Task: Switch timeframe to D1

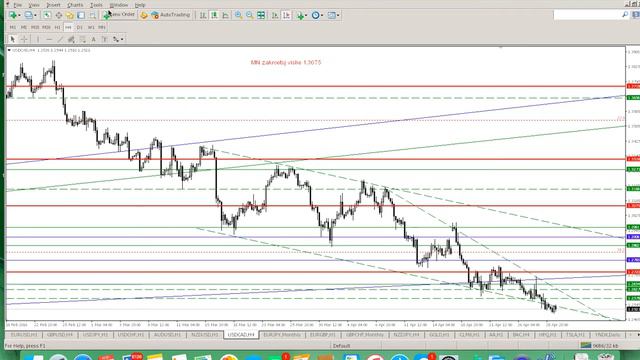Action: (x=80, y=27)
